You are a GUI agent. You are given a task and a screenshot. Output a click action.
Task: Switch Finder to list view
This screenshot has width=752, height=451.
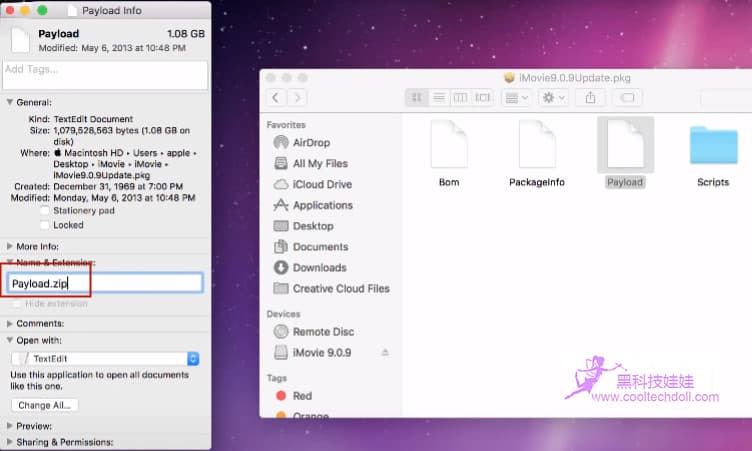tap(438, 98)
